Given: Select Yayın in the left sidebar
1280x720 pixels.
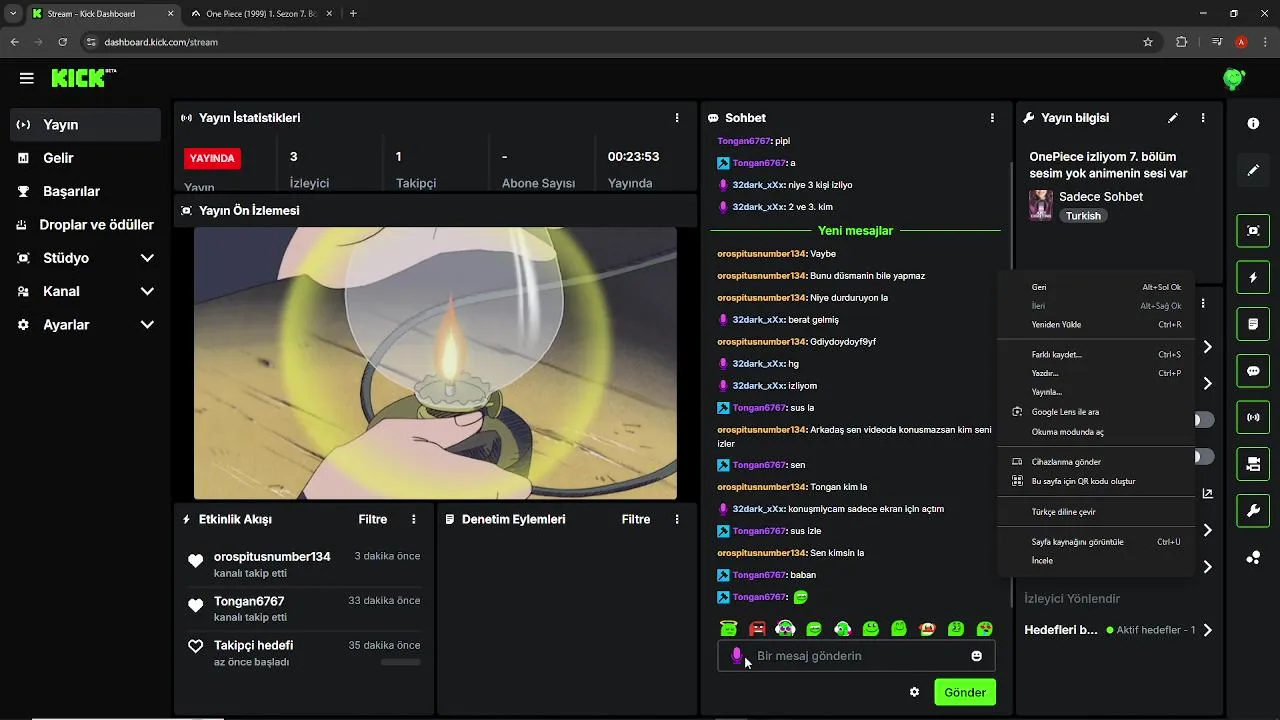Looking at the screenshot, I should coord(85,125).
